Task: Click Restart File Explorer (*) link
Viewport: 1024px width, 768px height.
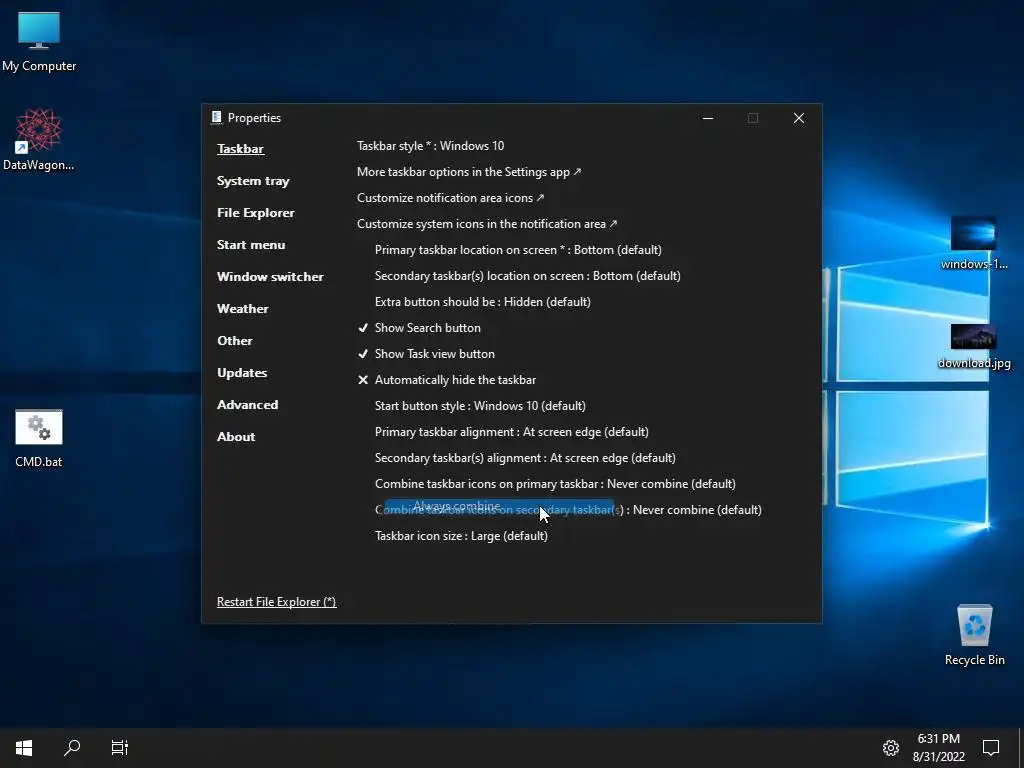Action: [276, 602]
